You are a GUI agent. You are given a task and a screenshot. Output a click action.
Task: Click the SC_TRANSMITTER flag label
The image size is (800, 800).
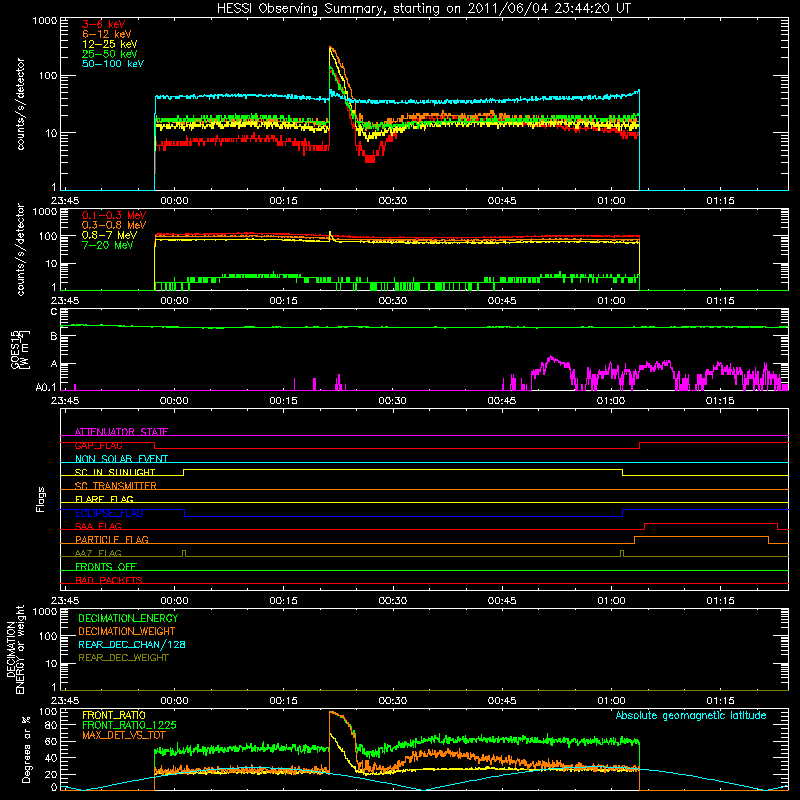coord(115,486)
